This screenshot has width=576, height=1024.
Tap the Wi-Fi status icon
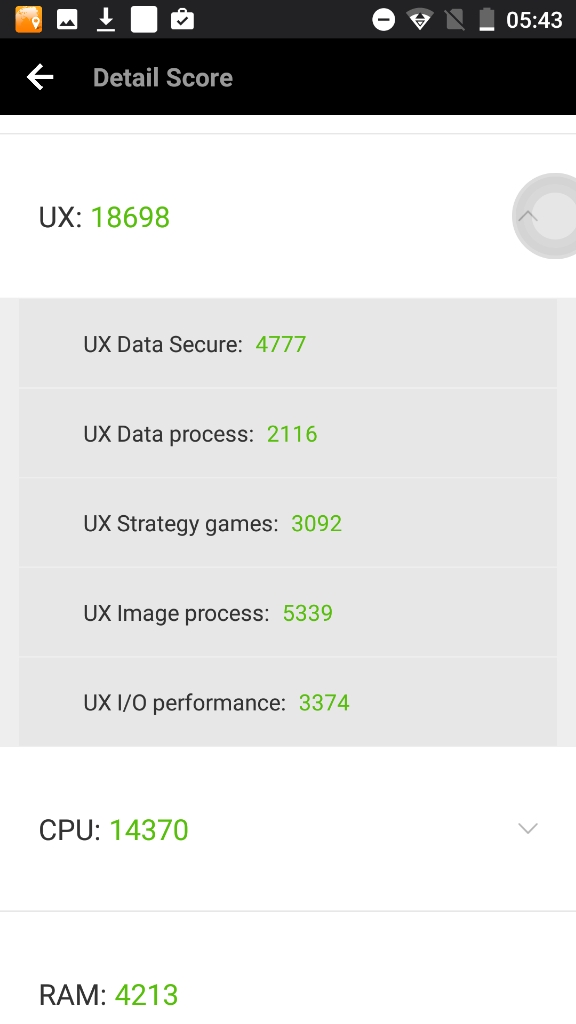tap(420, 20)
